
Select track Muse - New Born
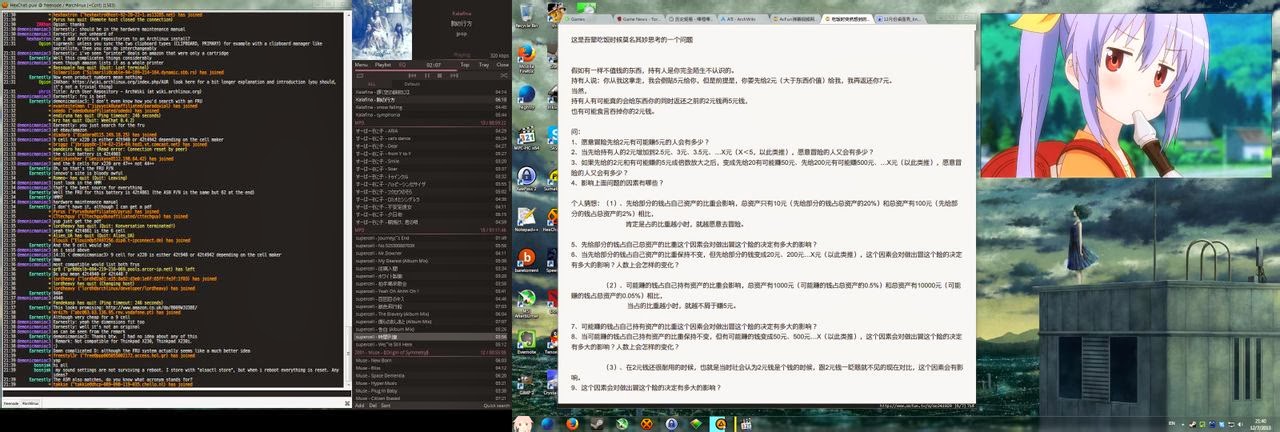pos(432,360)
